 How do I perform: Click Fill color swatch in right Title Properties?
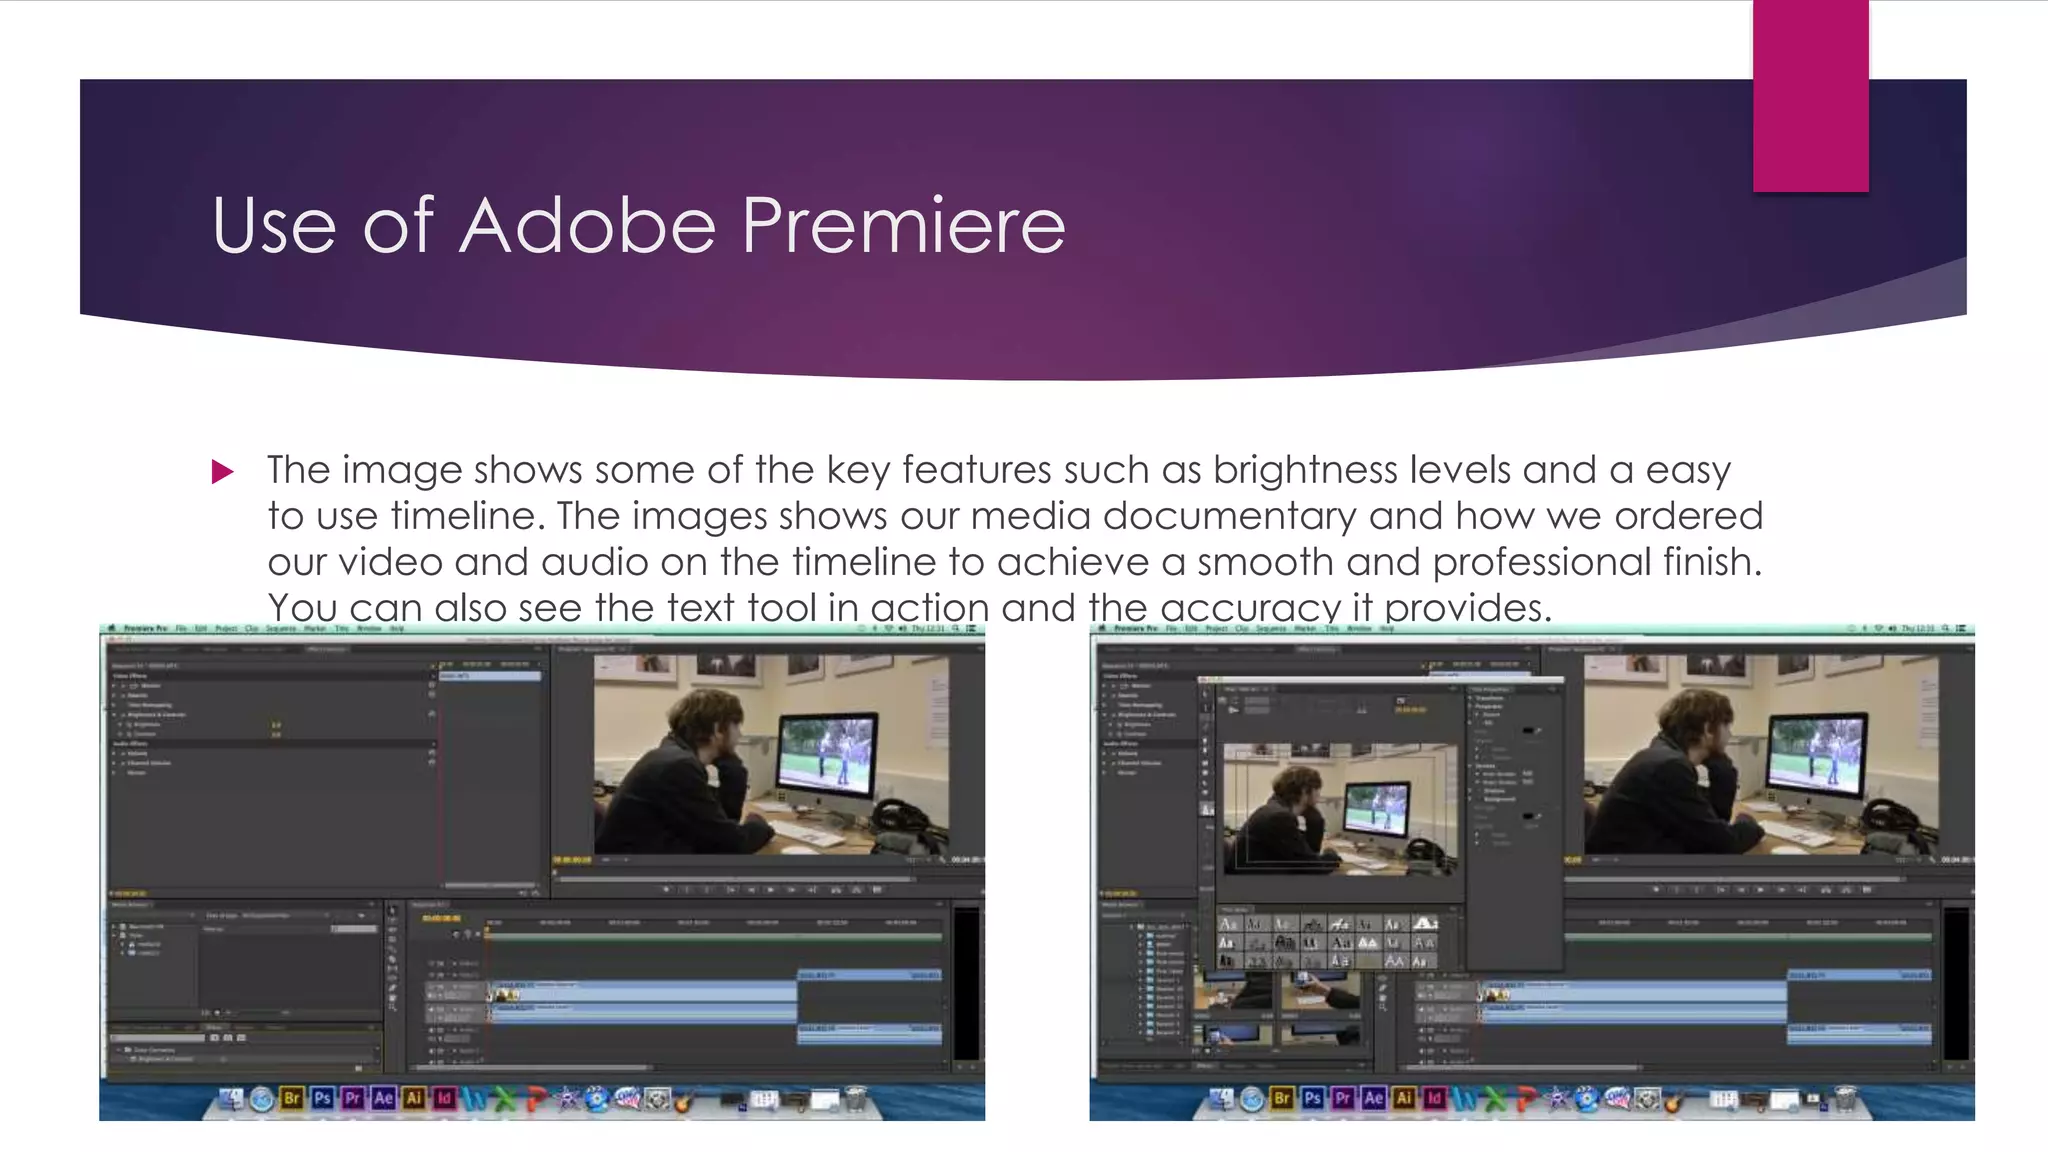(1527, 730)
